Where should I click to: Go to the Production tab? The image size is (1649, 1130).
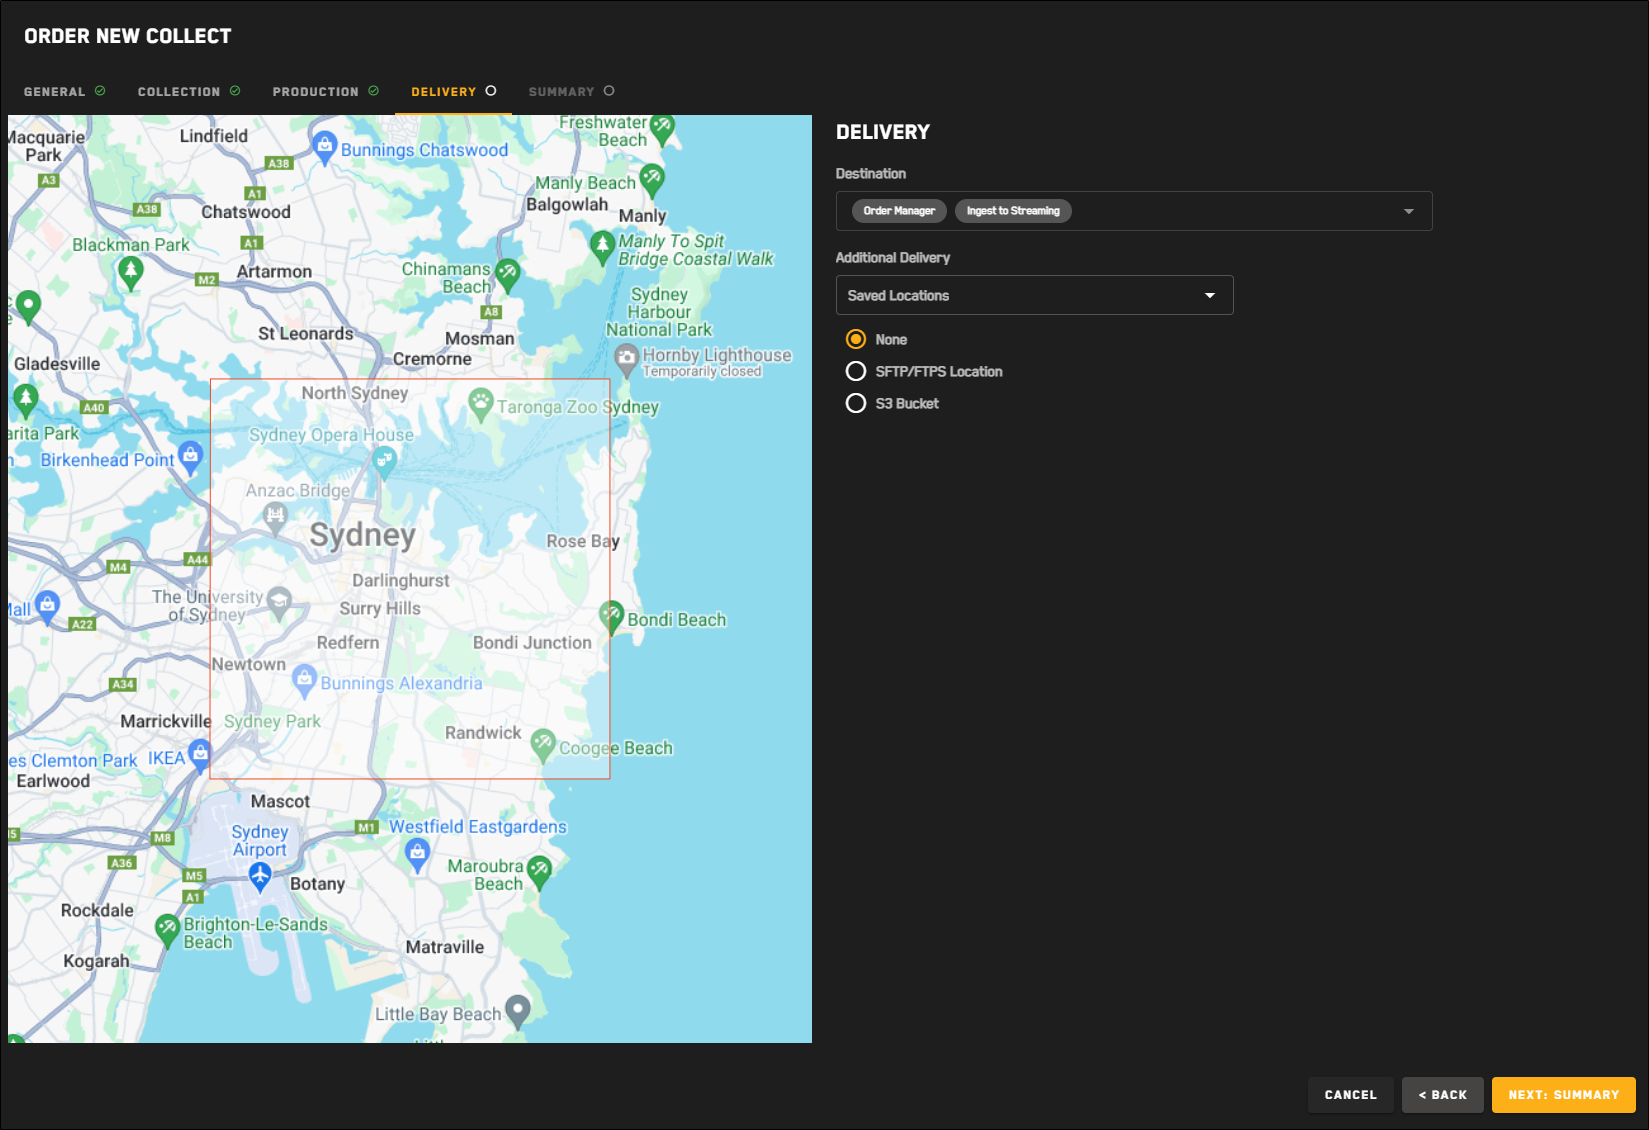(325, 91)
